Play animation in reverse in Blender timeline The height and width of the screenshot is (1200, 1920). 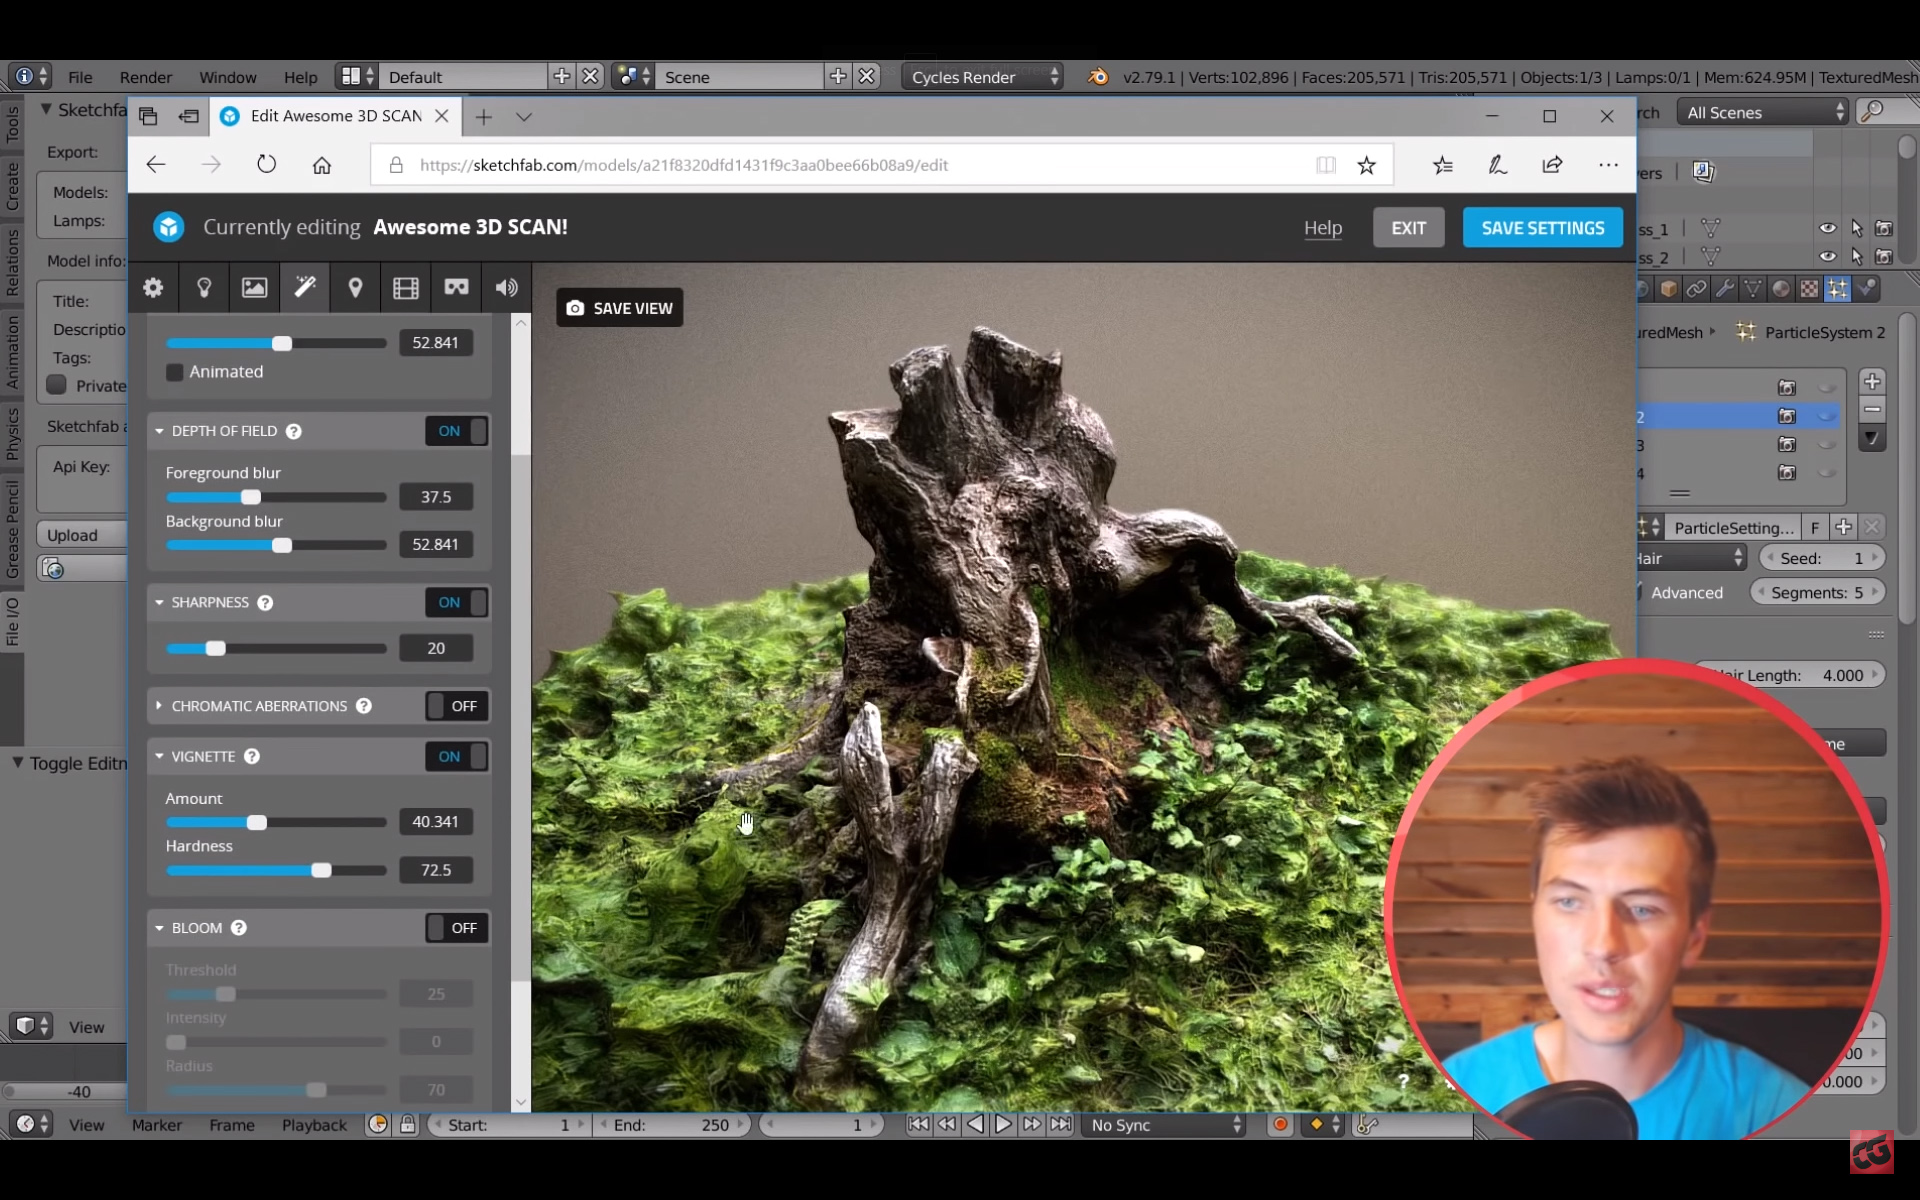975,1125
